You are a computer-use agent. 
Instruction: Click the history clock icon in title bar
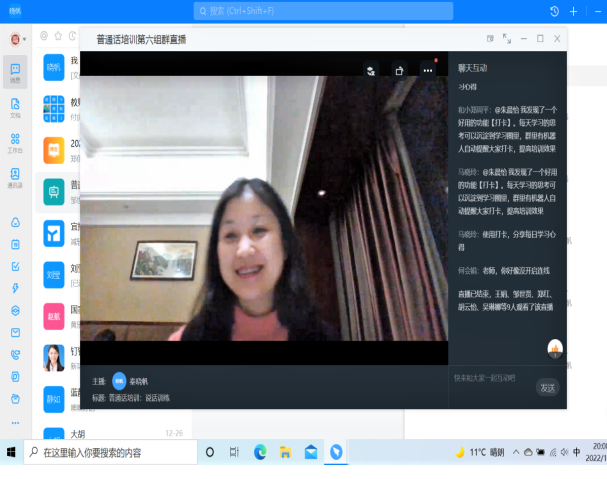point(554,11)
